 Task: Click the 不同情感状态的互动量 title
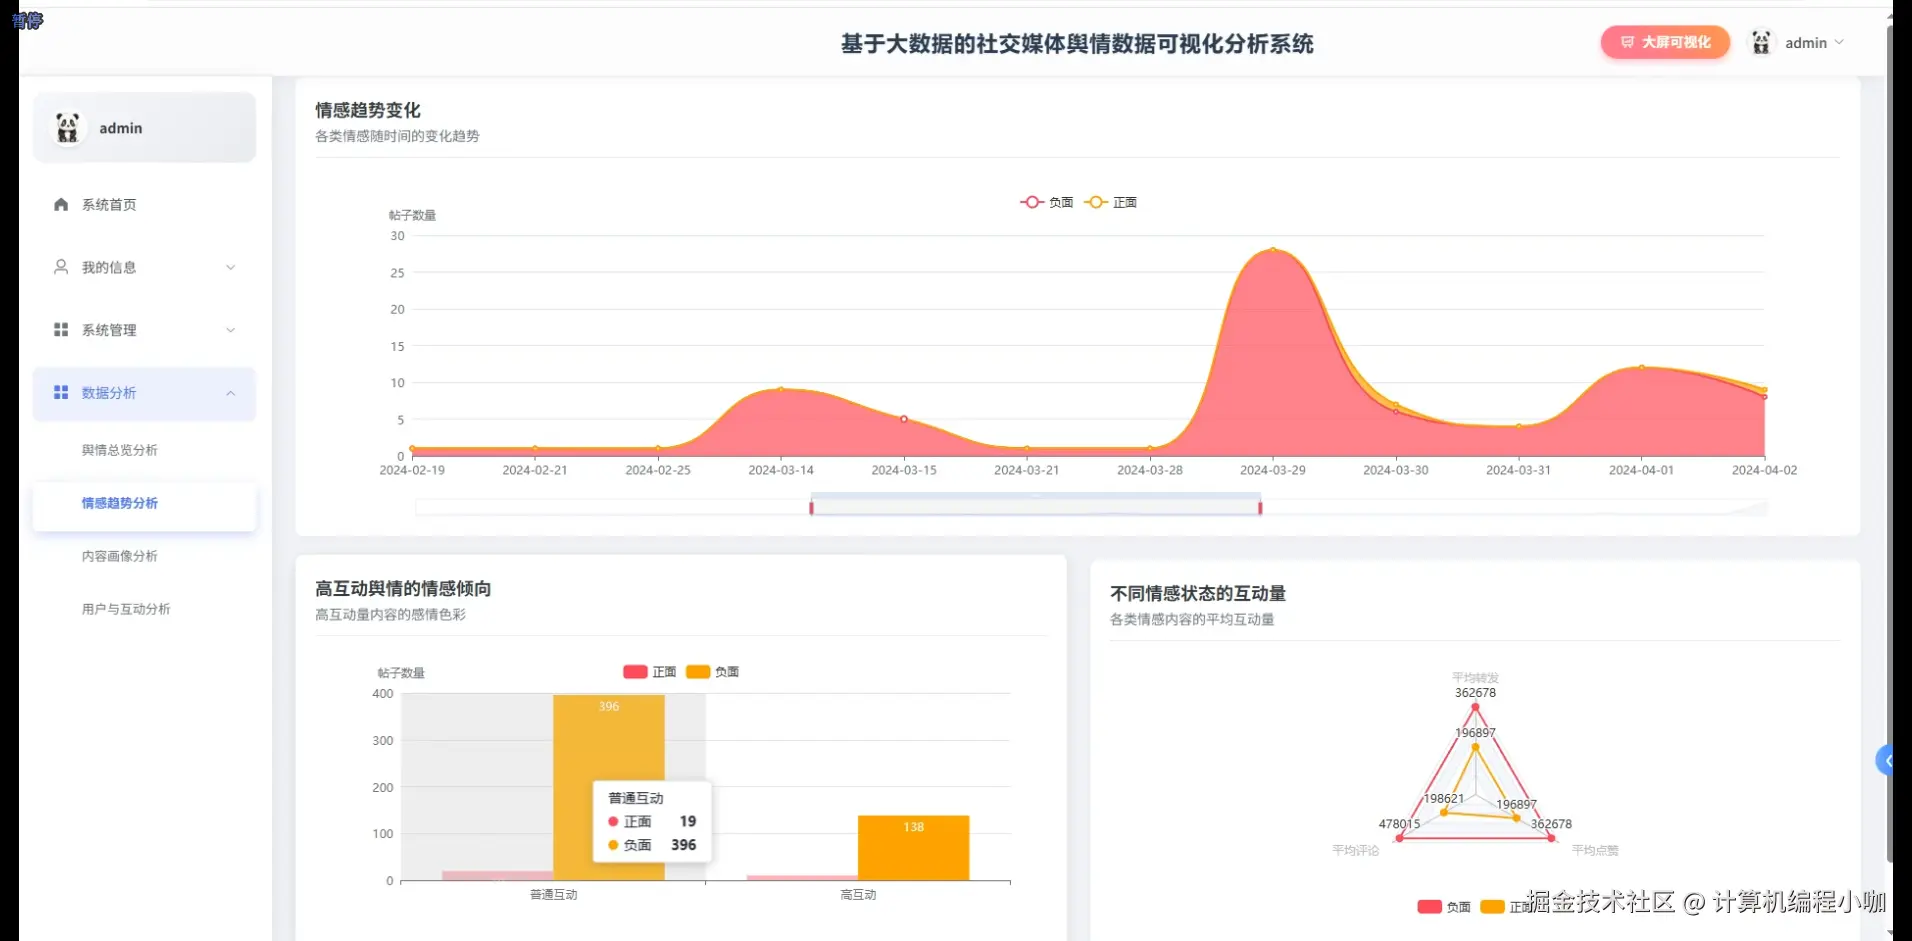pos(1198,593)
